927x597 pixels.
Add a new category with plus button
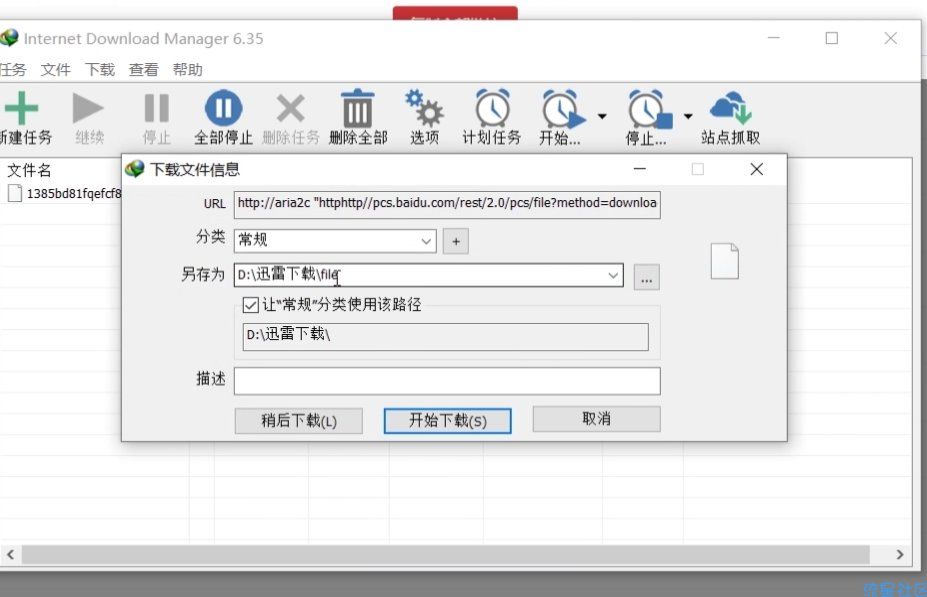click(x=456, y=241)
